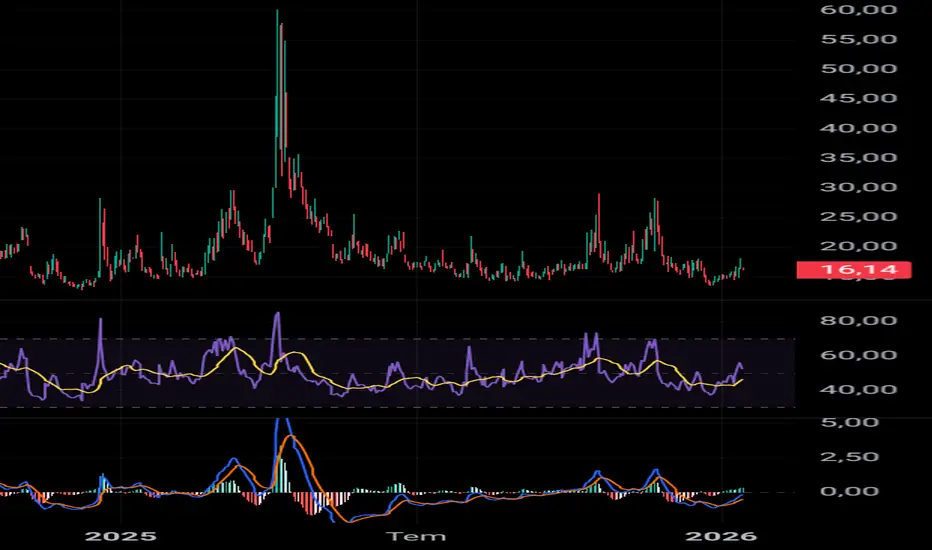932x550 pixels.
Task: Select the yellow moving average line in RSI pane
Action: point(235,349)
